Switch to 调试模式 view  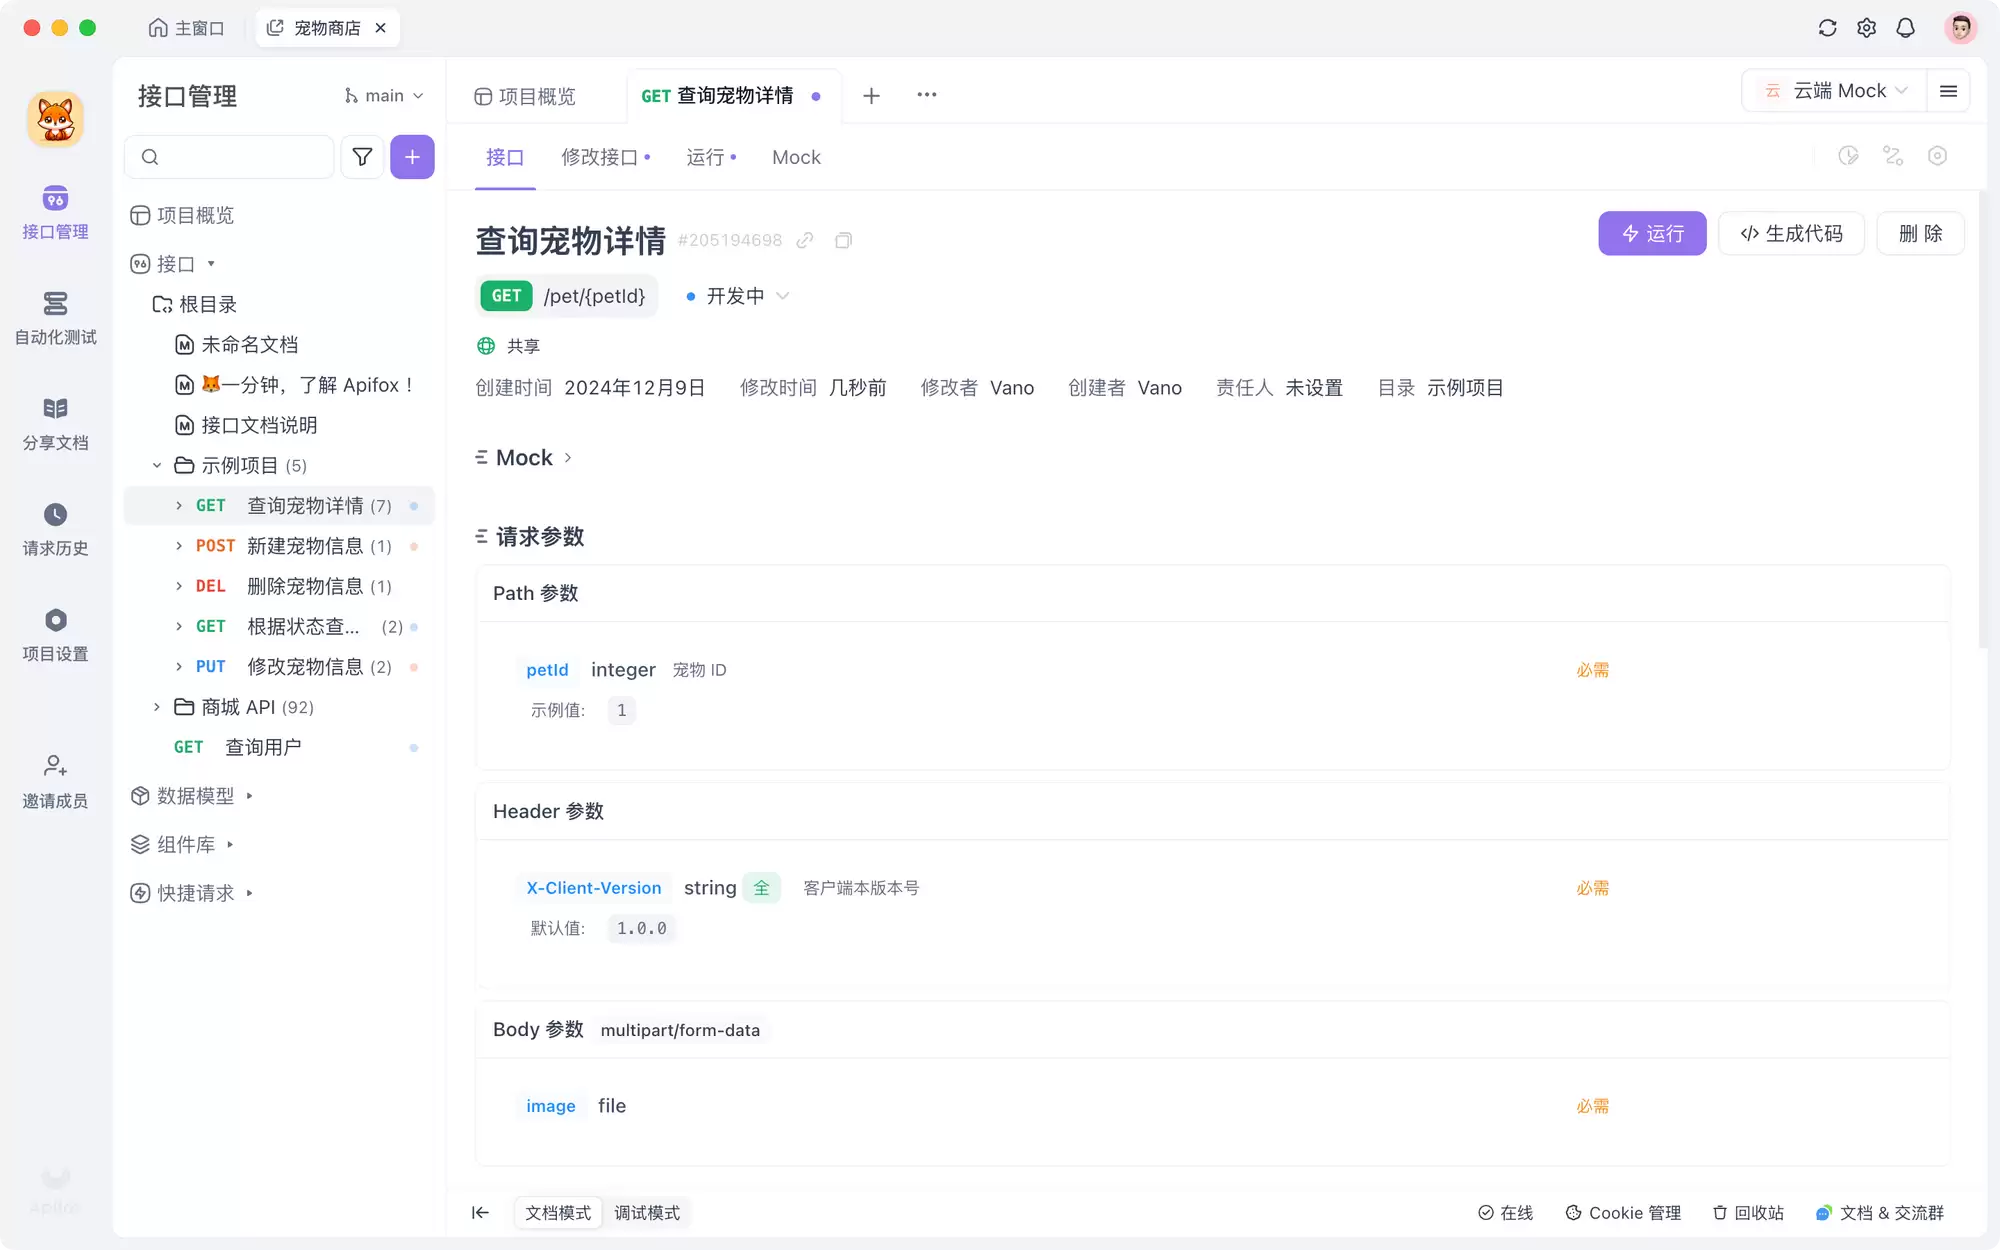click(x=647, y=1213)
